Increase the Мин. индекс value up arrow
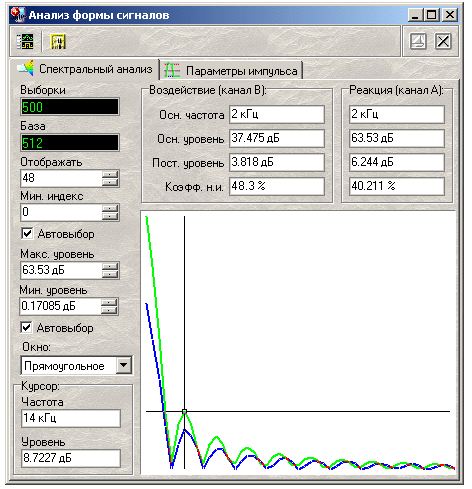The height and width of the screenshot is (489, 472). (110, 208)
